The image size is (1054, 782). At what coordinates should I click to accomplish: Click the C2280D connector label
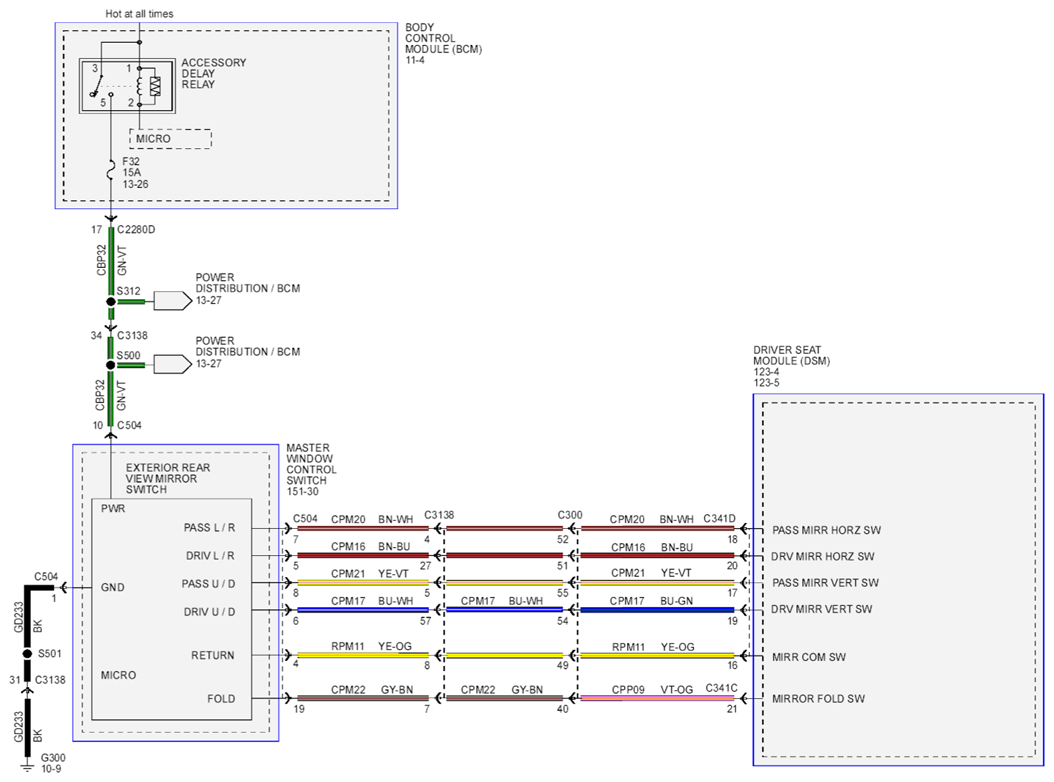tap(136, 229)
